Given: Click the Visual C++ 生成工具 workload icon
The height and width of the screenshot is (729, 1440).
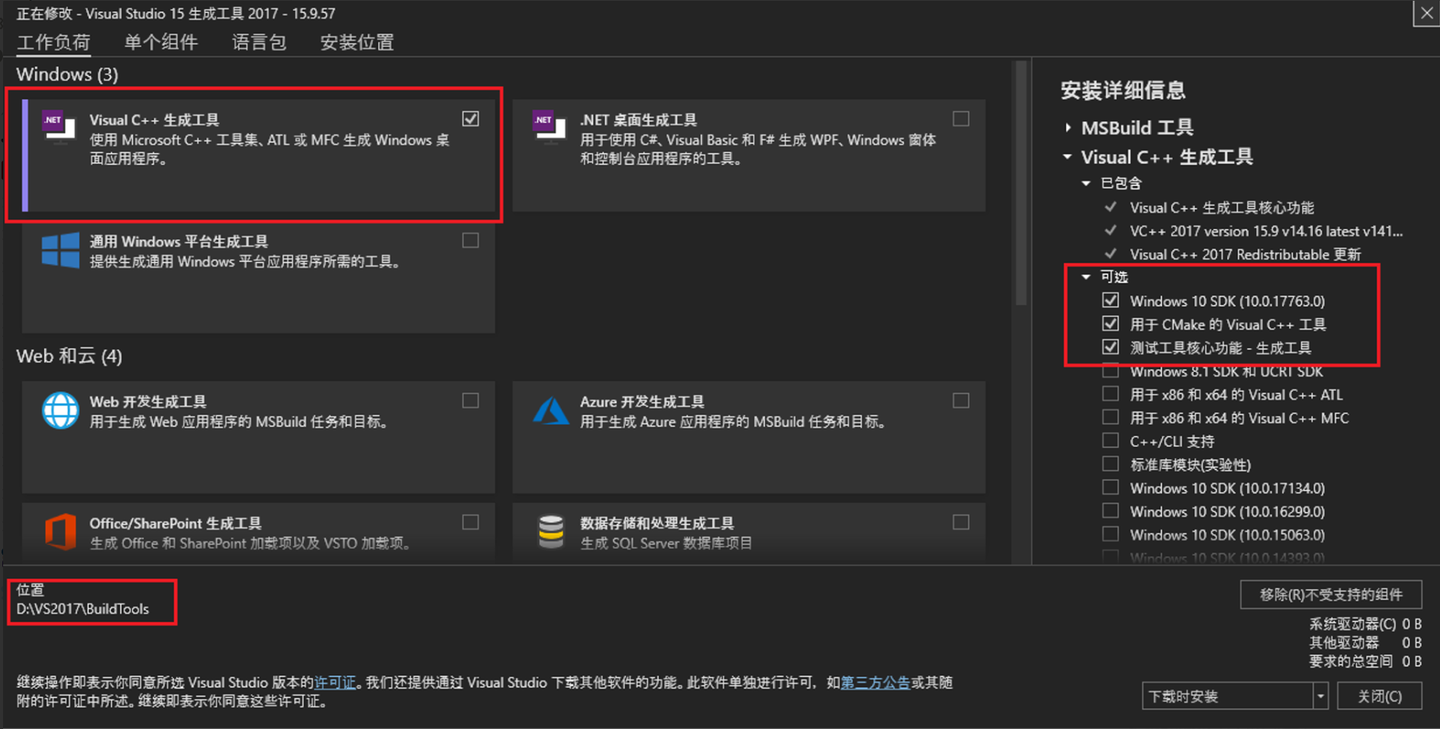Looking at the screenshot, I should coord(58,127).
